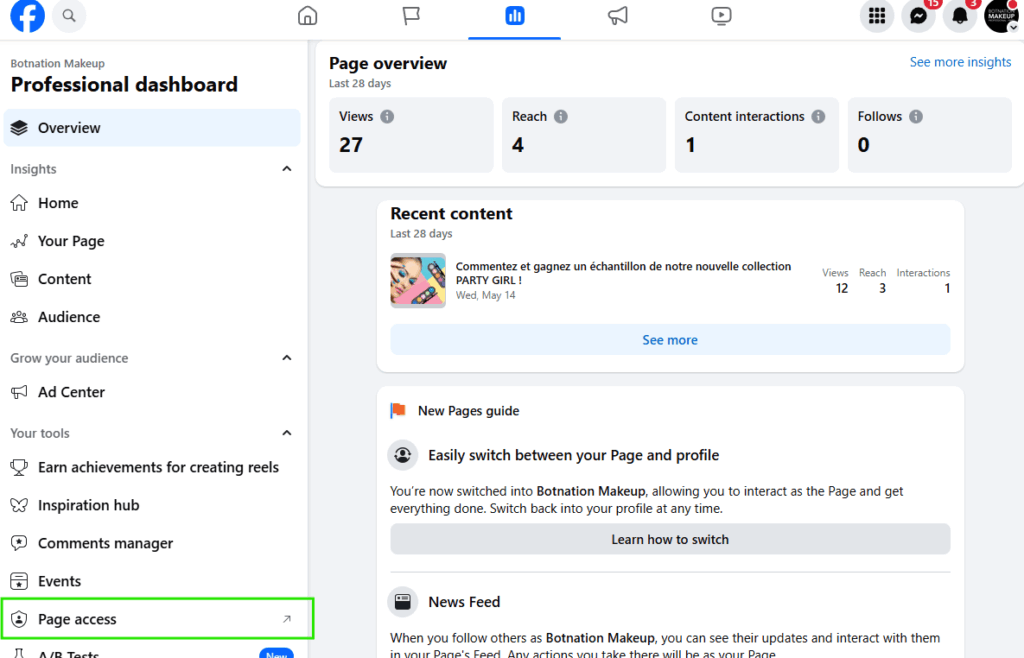Collapse the Your tools section
Image resolution: width=1024 pixels, height=658 pixels.
pos(287,433)
